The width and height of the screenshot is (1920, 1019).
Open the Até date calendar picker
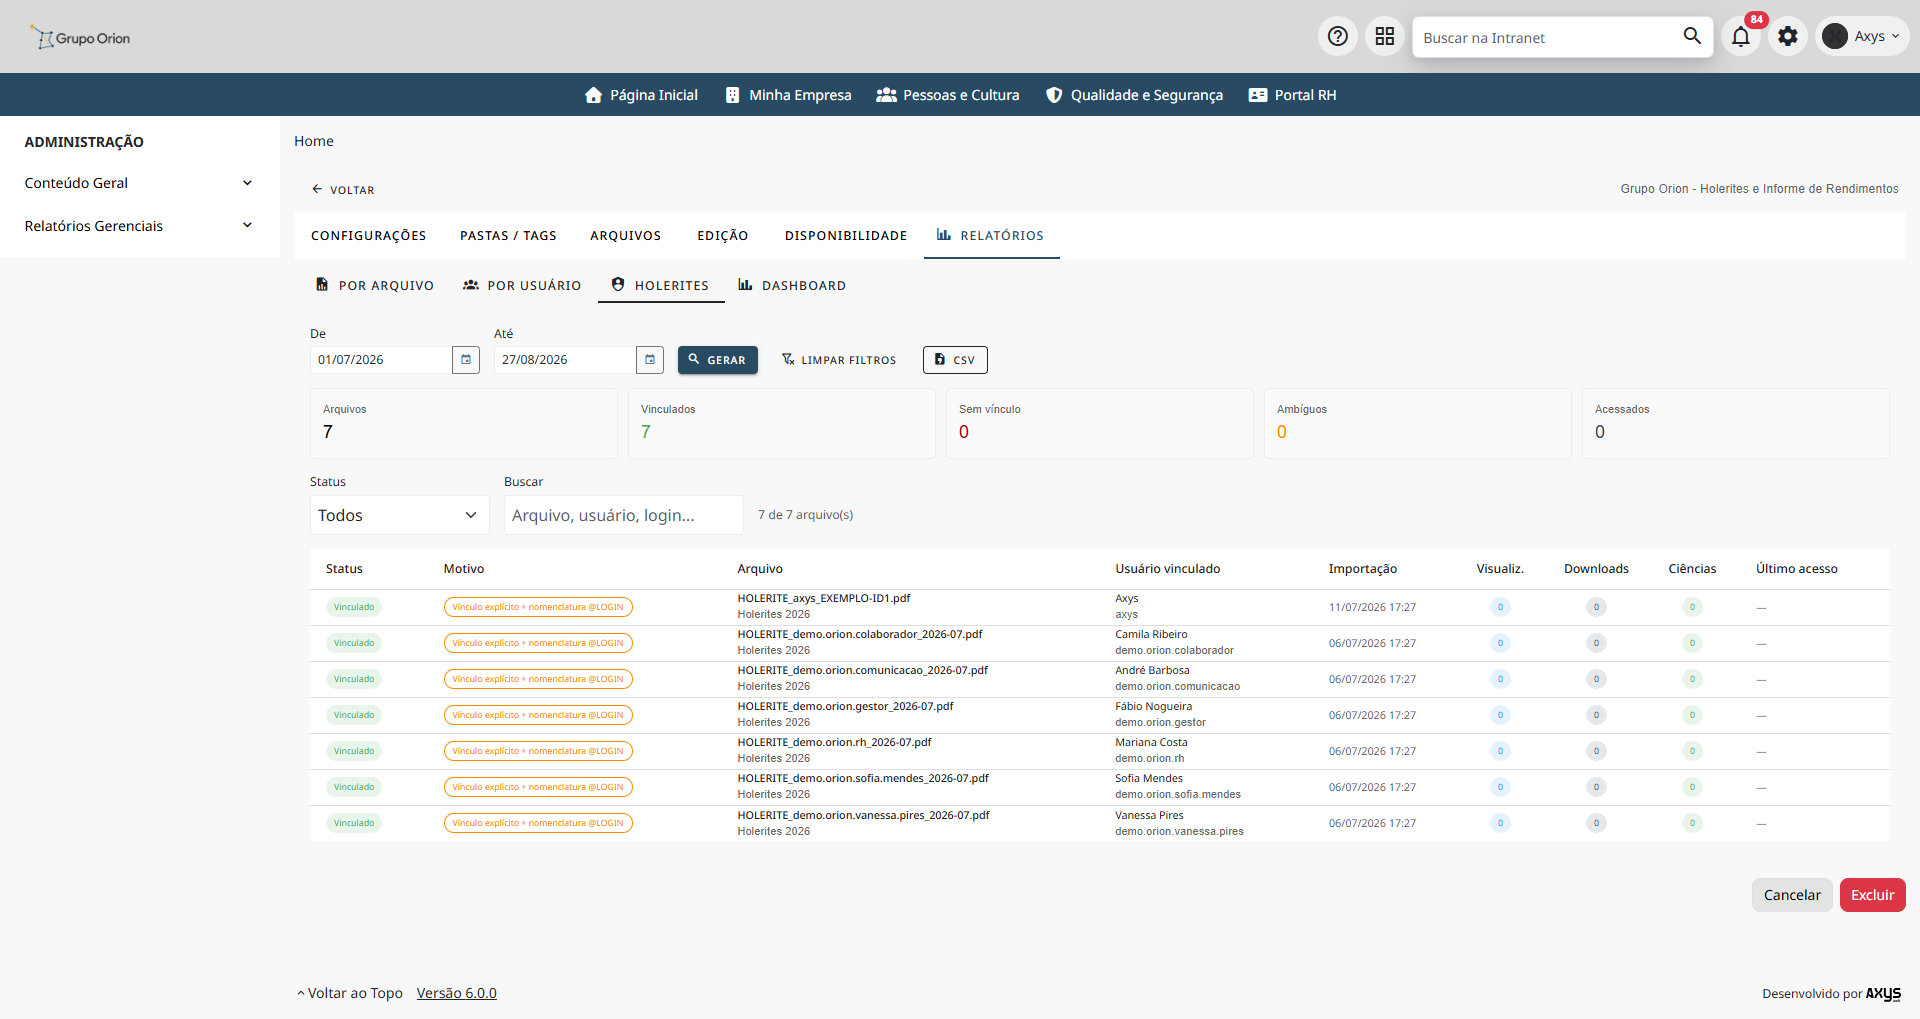[650, 360]
